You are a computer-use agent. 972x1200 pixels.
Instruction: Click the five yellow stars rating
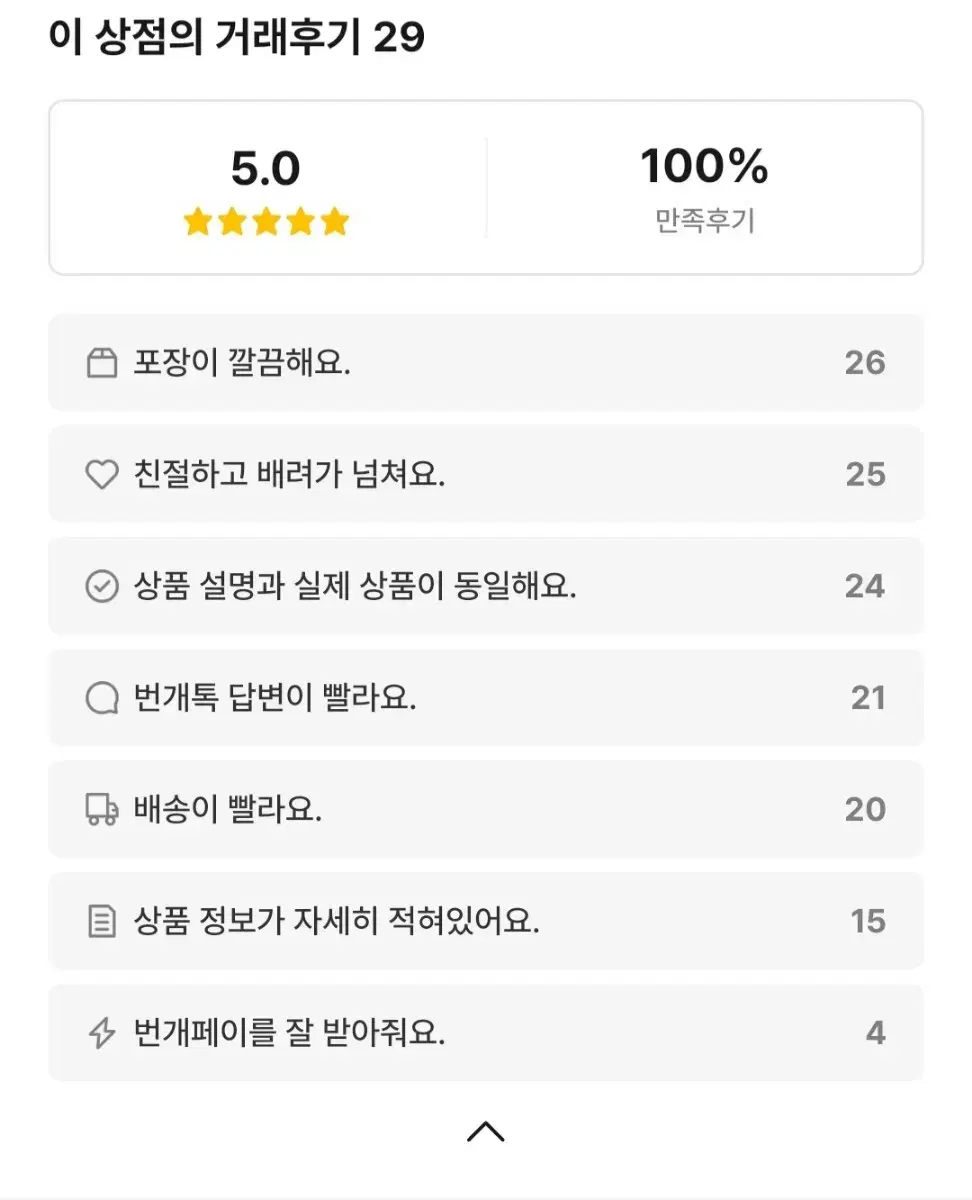point(266,222)
